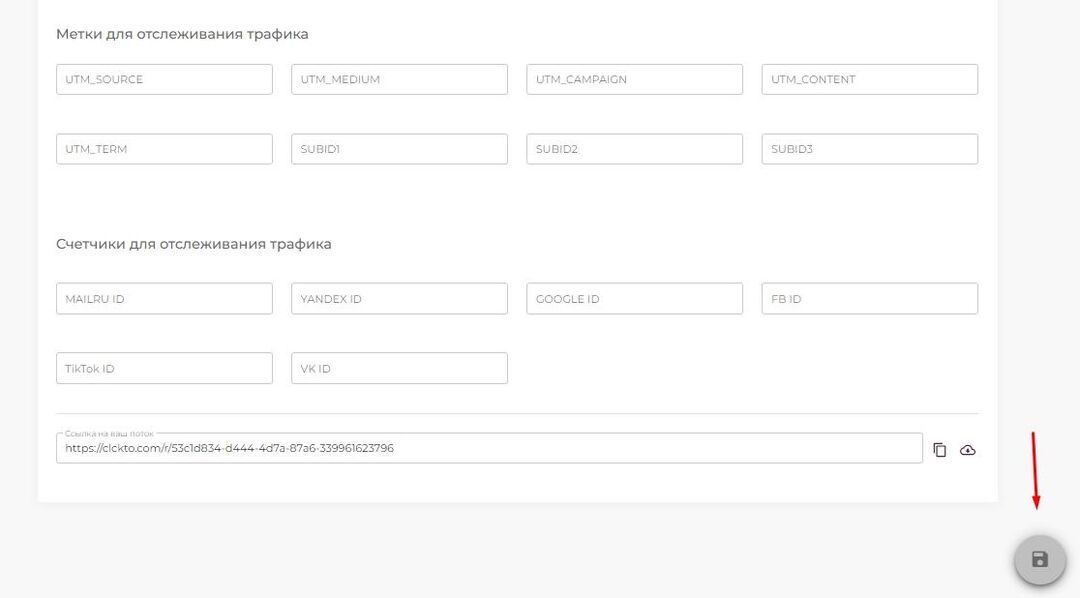Click into the FB ID field
The image size is (1080, 598).
[x=869, y=299]
